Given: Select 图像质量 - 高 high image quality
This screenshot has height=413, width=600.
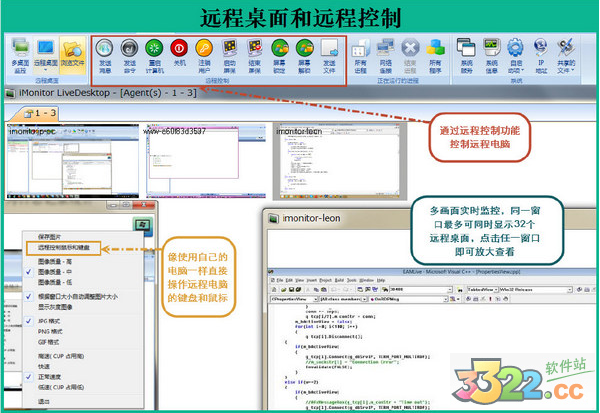Looking at the screenshot, I should (x=55, y=261).
